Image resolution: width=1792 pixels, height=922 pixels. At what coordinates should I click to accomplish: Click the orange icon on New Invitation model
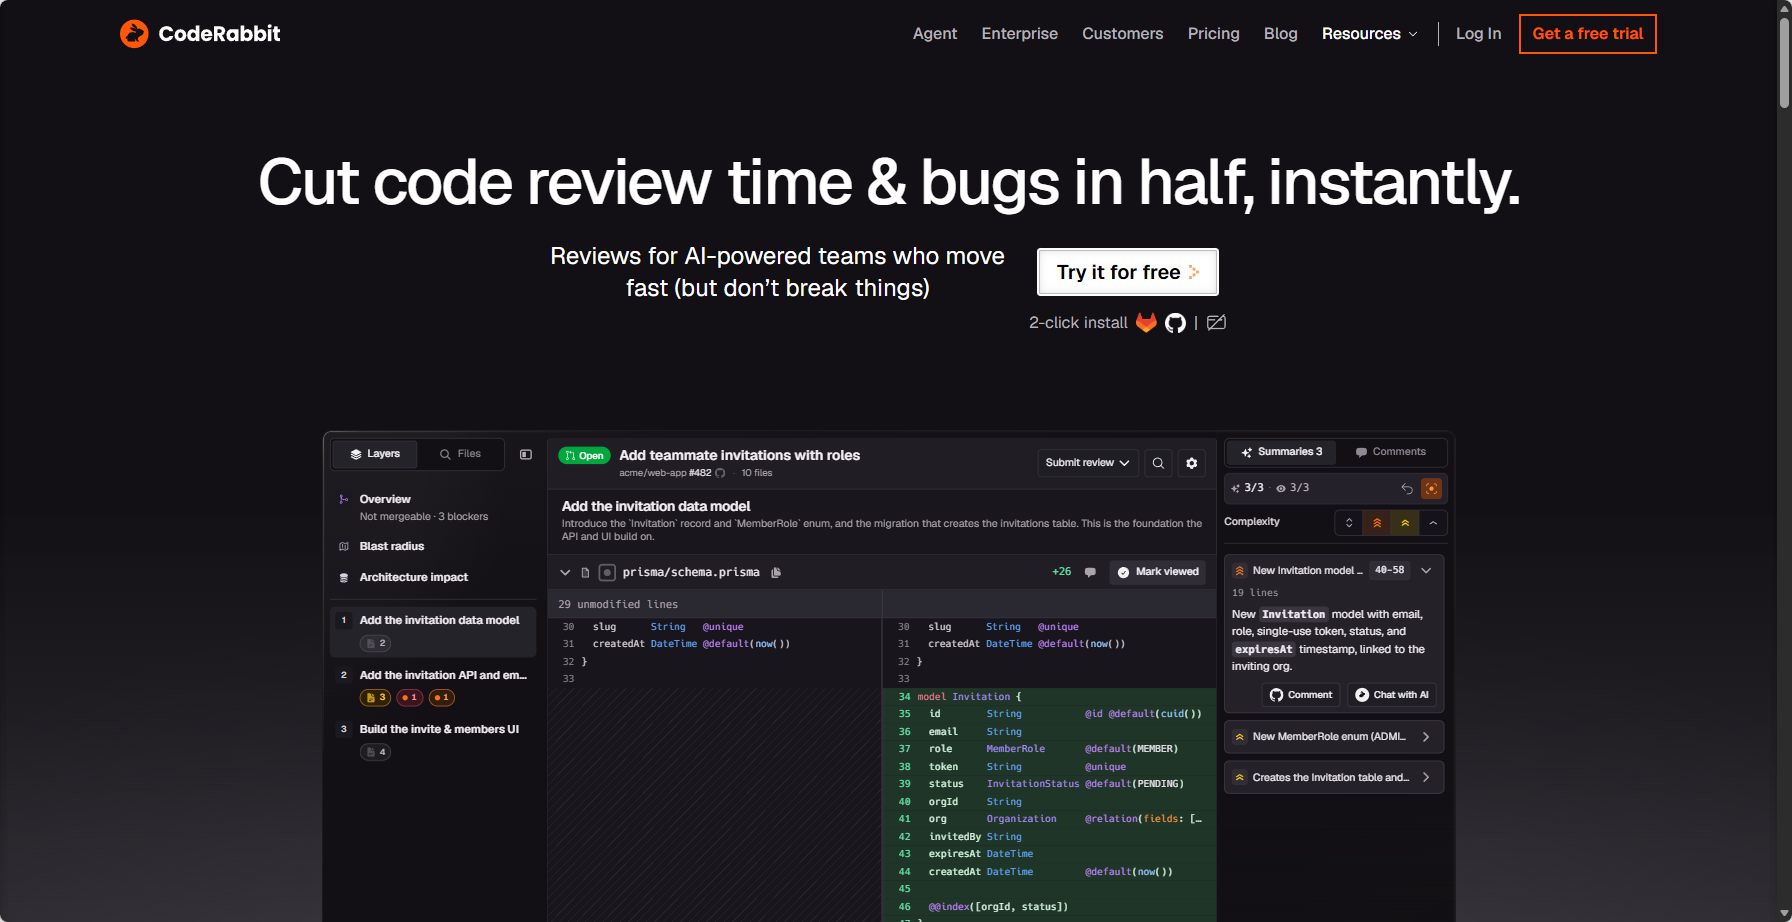click(1239, 570)
